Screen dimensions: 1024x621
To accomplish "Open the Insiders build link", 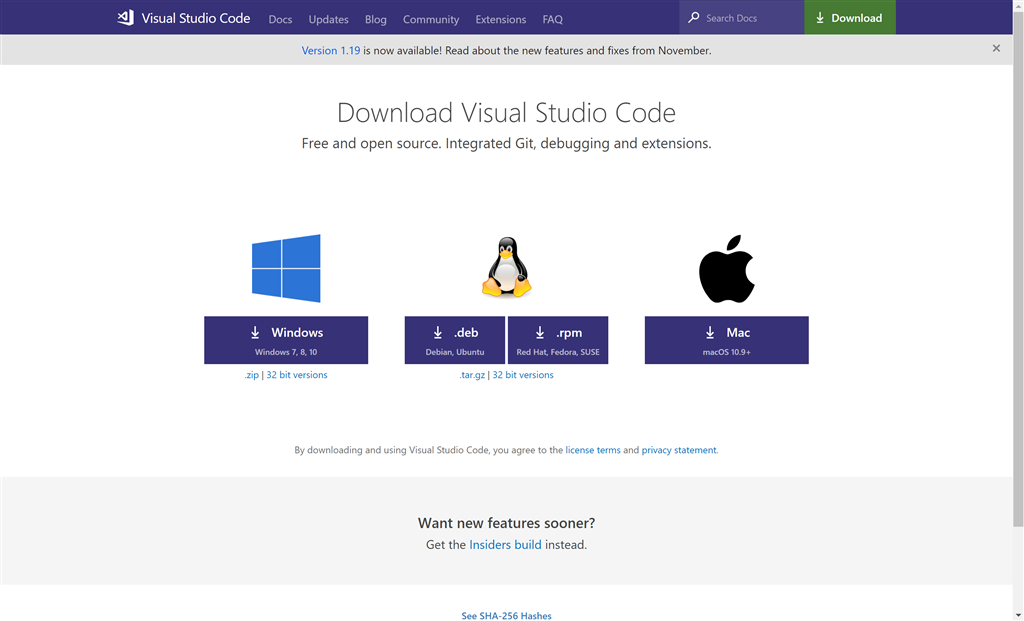I will tap(505, 545).
